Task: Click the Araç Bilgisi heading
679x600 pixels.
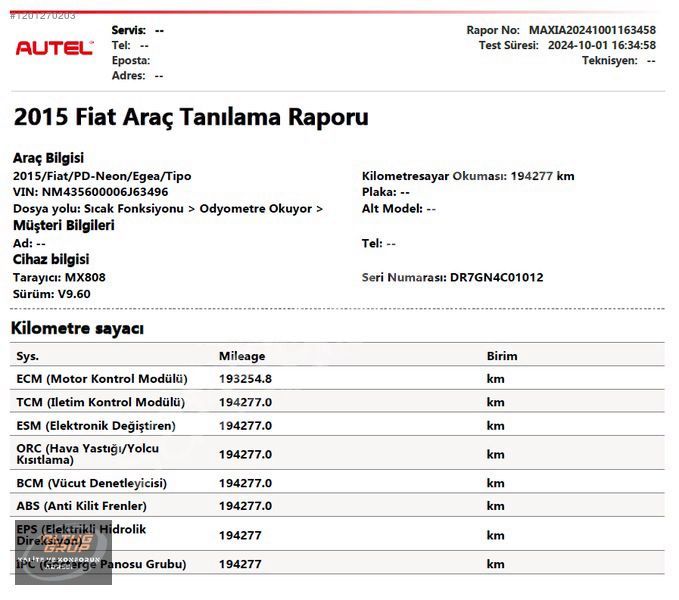Action: coord(48,158)
